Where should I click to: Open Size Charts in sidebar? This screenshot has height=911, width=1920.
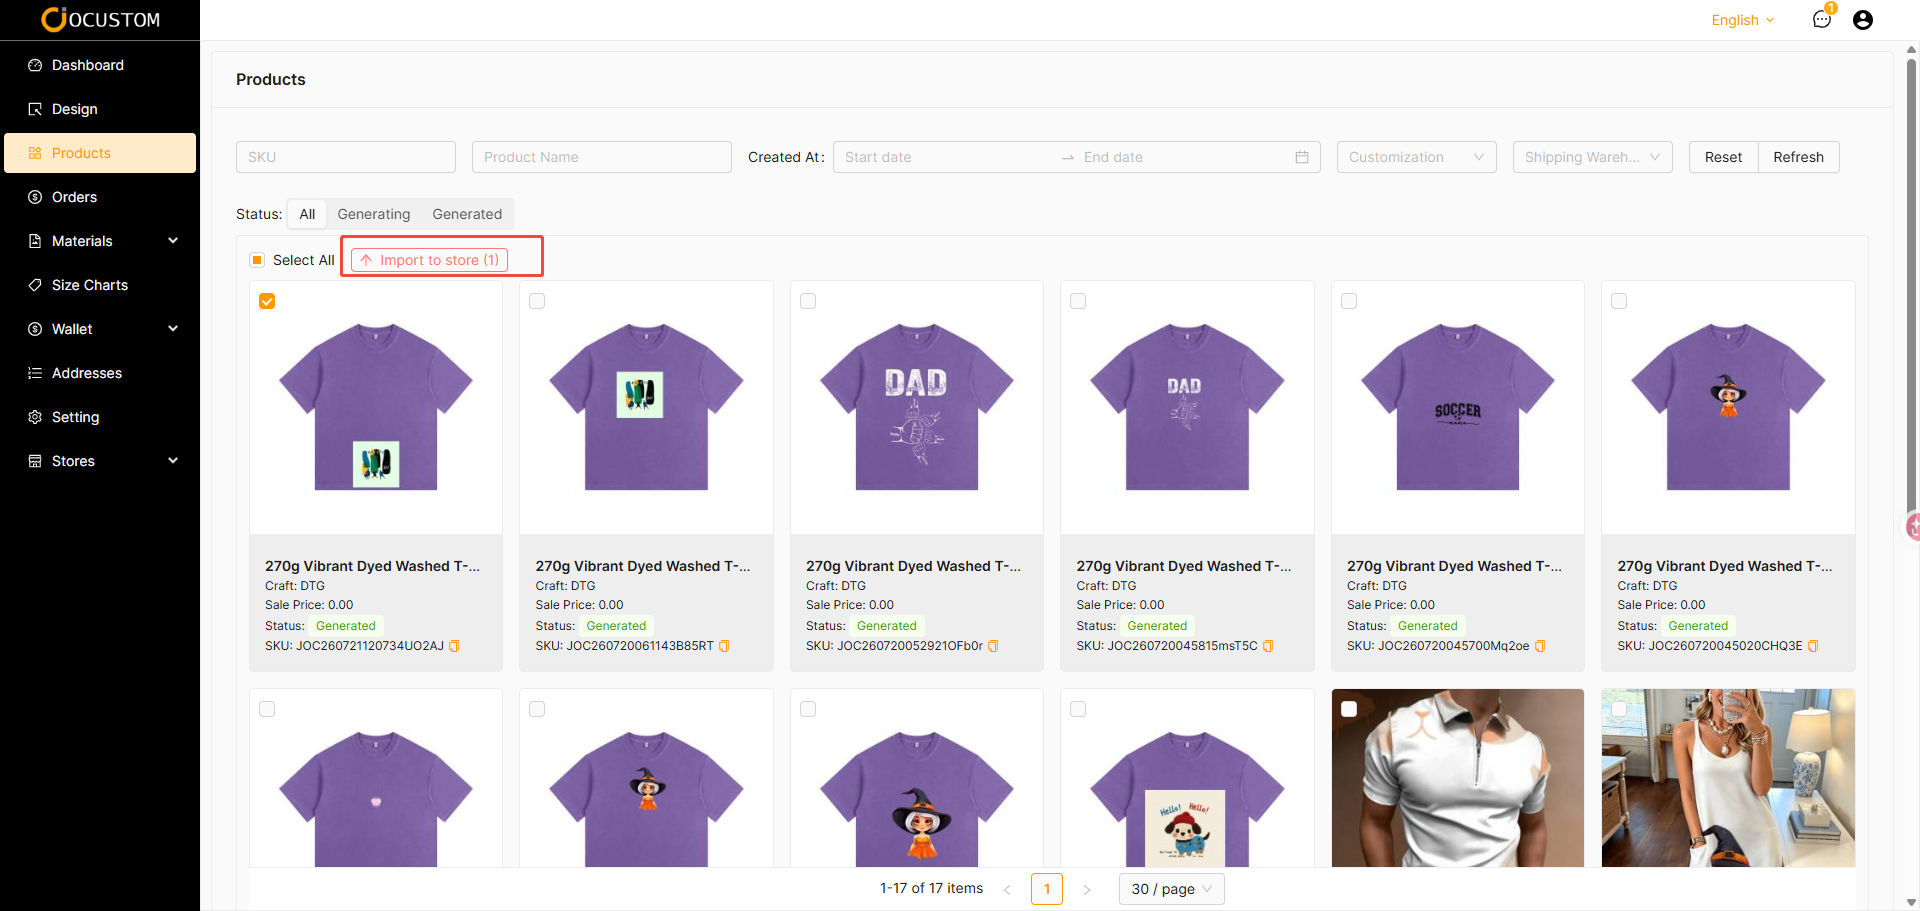coord(100,285)
